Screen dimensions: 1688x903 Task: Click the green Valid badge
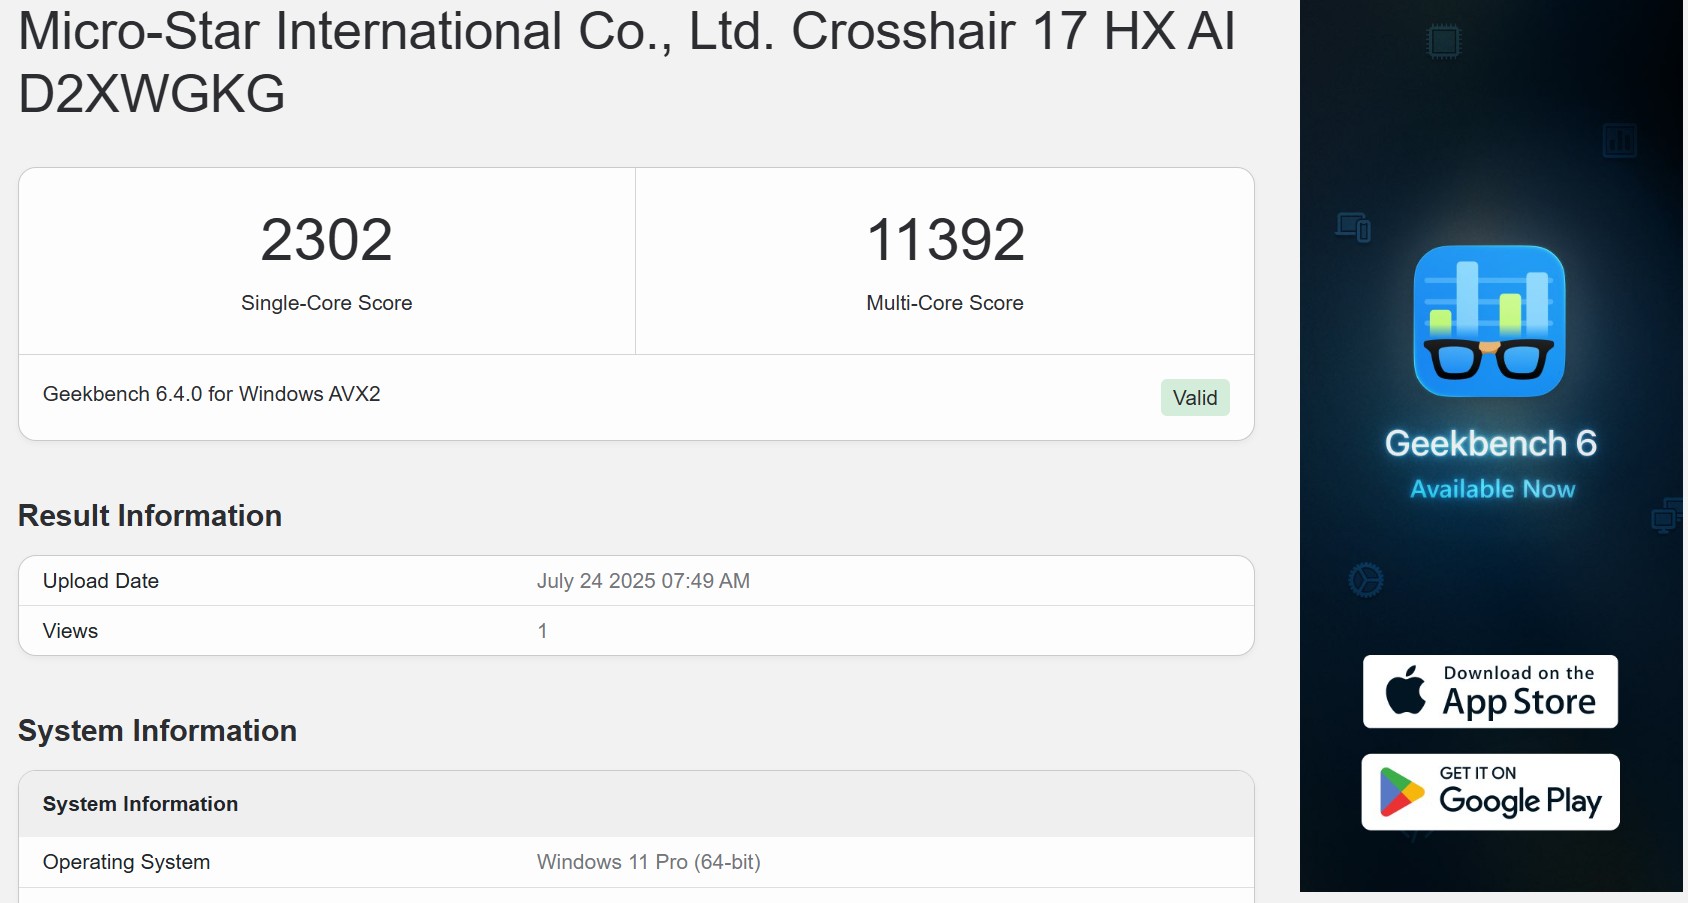tap(1194, 398)
